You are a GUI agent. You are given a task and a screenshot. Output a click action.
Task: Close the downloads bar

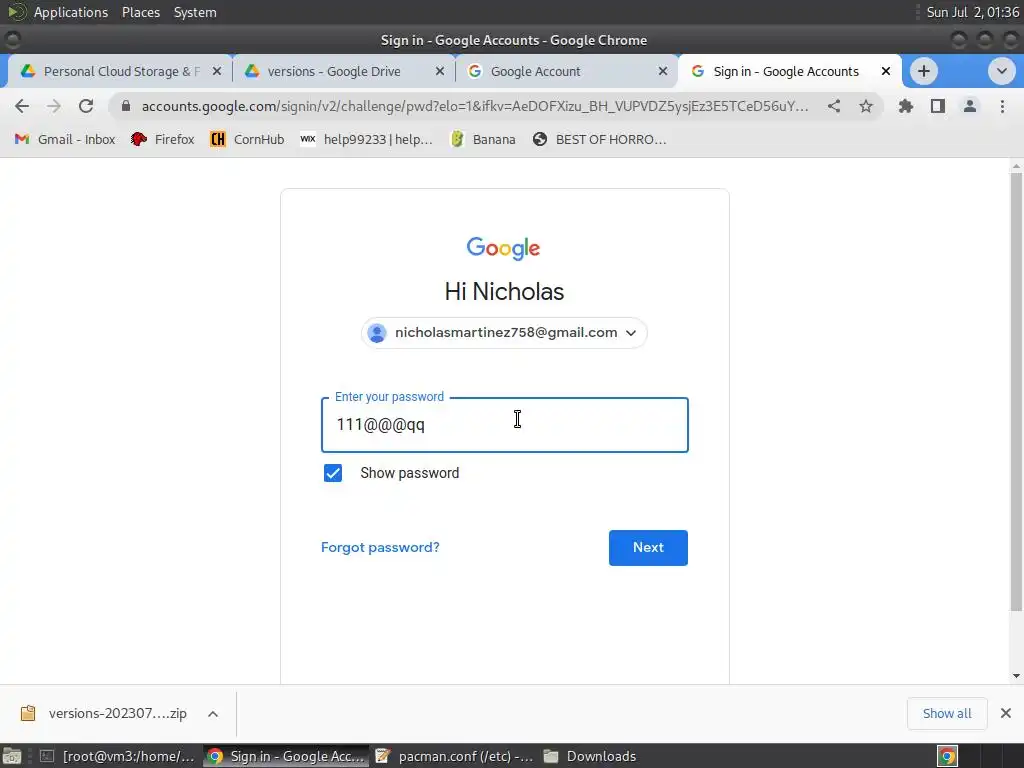point(1006,713)
